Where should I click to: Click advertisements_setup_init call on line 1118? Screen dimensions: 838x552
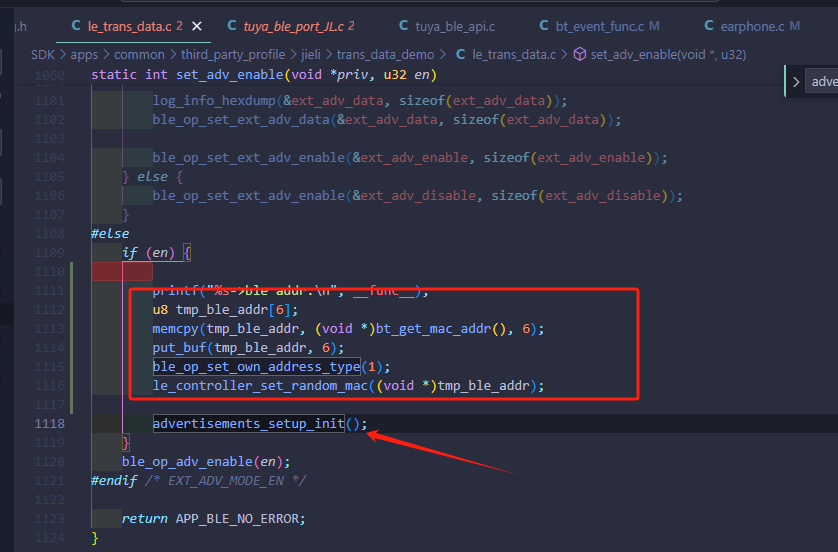[249, 424]
